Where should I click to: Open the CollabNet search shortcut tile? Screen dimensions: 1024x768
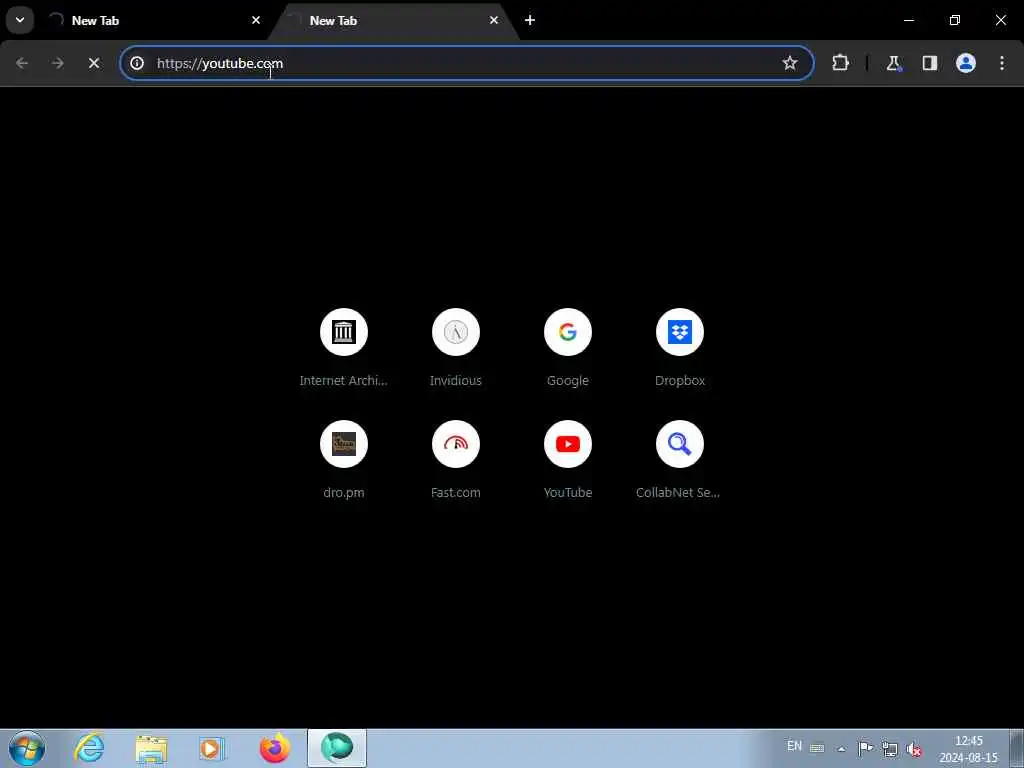point(680,460)
